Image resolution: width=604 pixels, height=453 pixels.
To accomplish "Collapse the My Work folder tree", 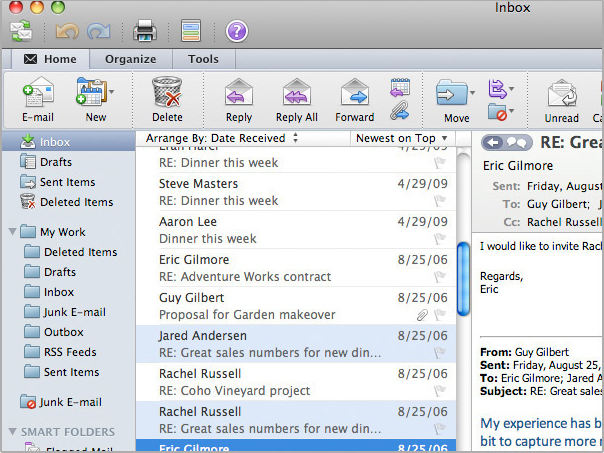I will coord(12,232).
